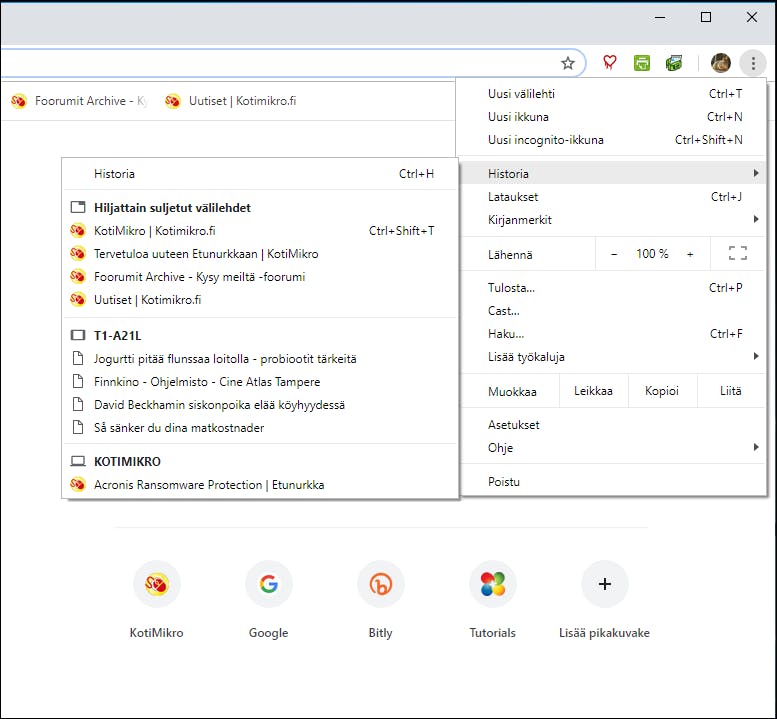Increase zoom with the plus button
The height and width of the screenshot is (719, 777).
click(x=690, y=254)
